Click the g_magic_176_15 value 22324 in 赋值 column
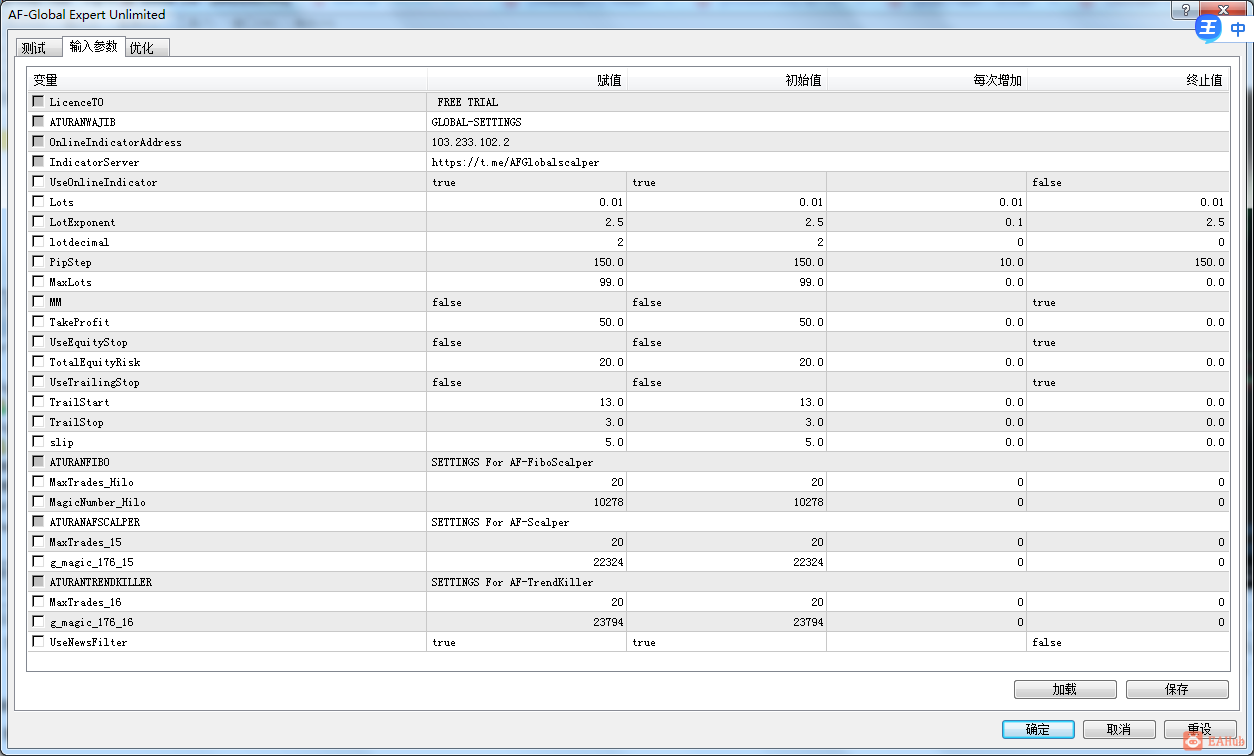This screenshot has height=756, width=1254. 608,562
